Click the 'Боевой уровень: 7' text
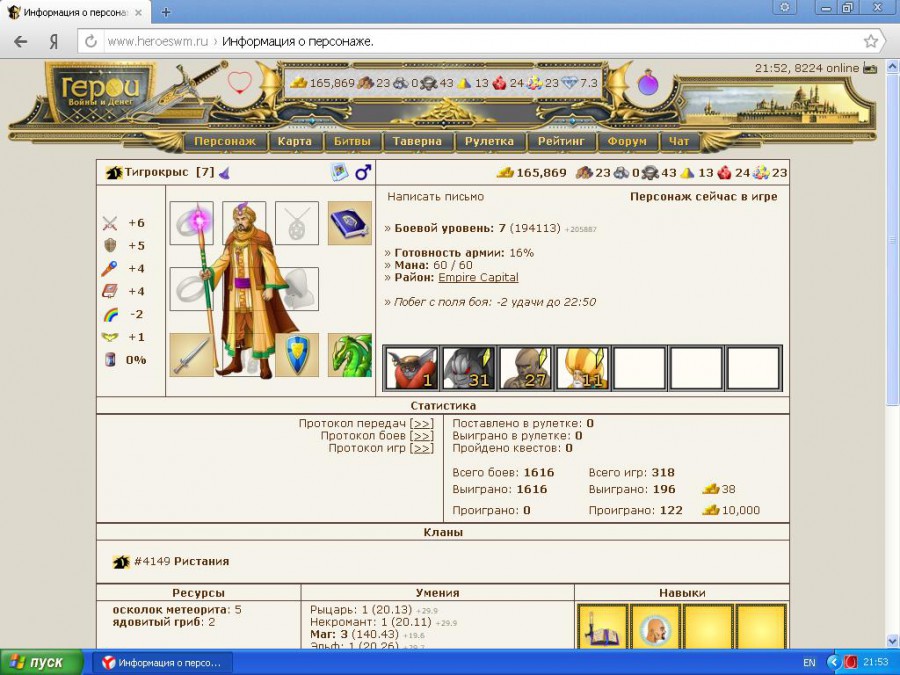900x675 pixels. tap(450, 228)
